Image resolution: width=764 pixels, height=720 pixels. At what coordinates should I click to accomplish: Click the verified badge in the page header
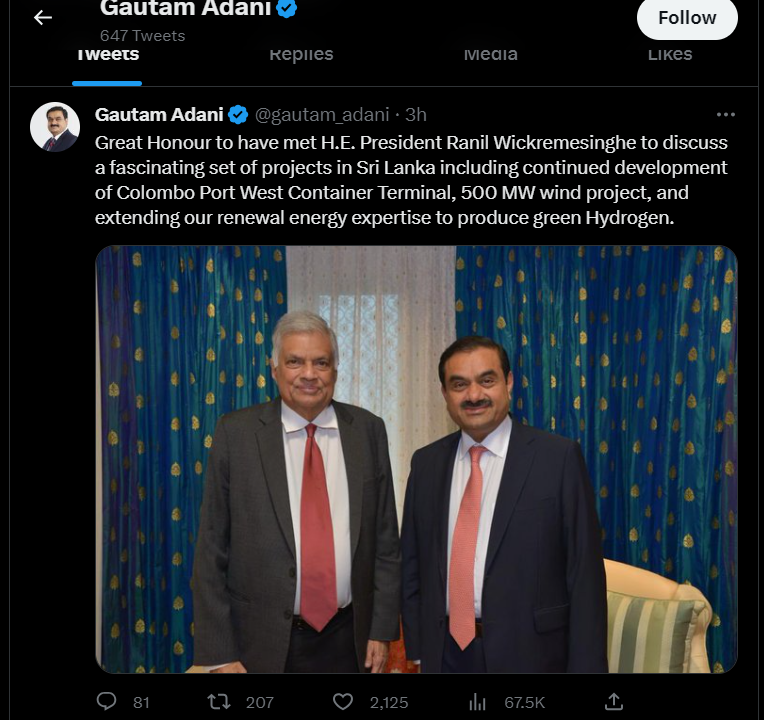point(286,9)
